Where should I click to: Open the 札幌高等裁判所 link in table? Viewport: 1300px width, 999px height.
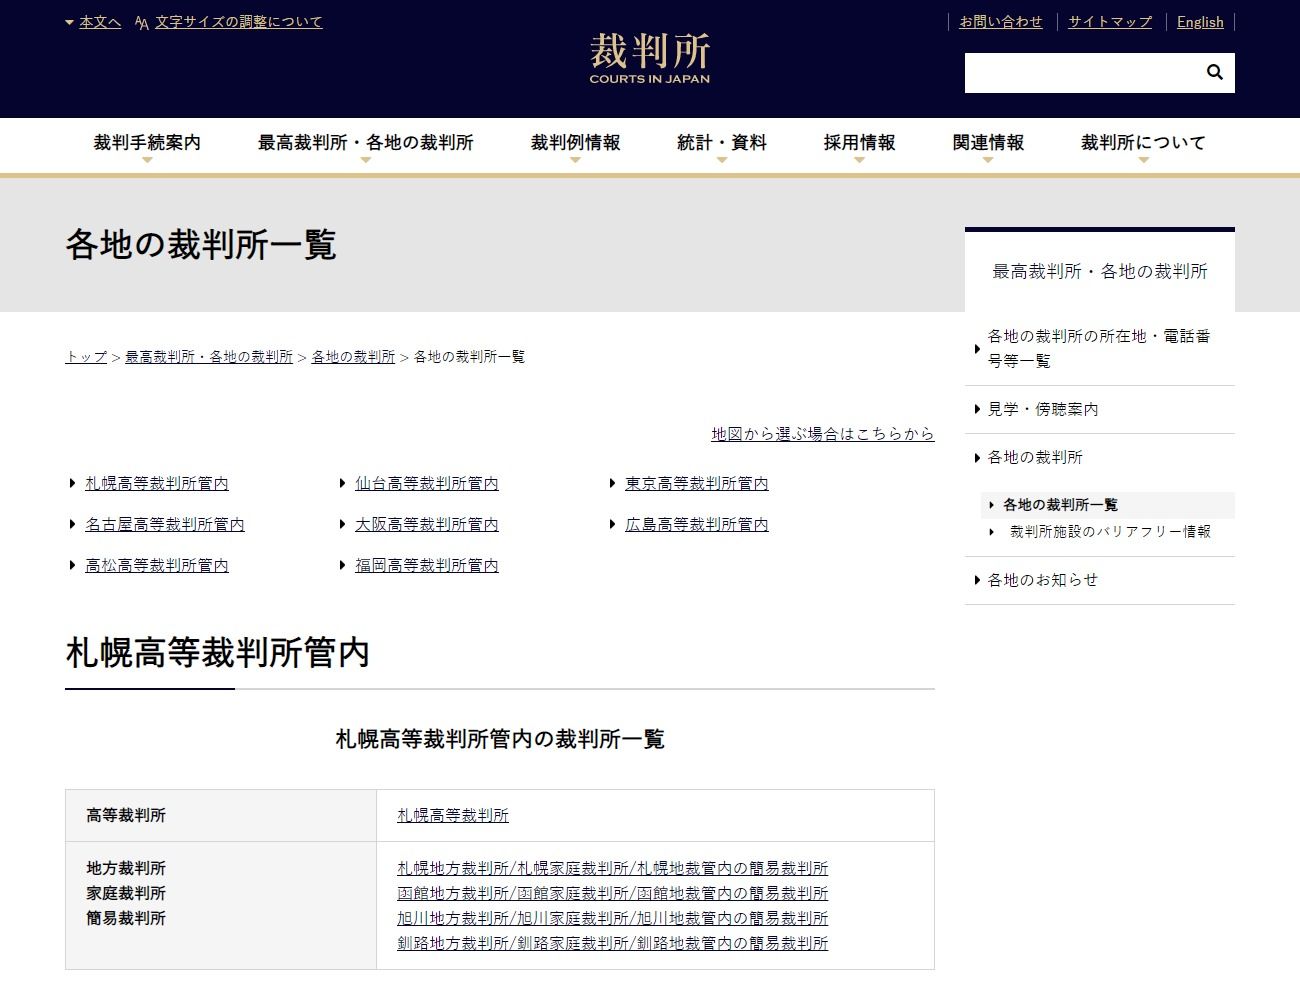tap(452, 815)
